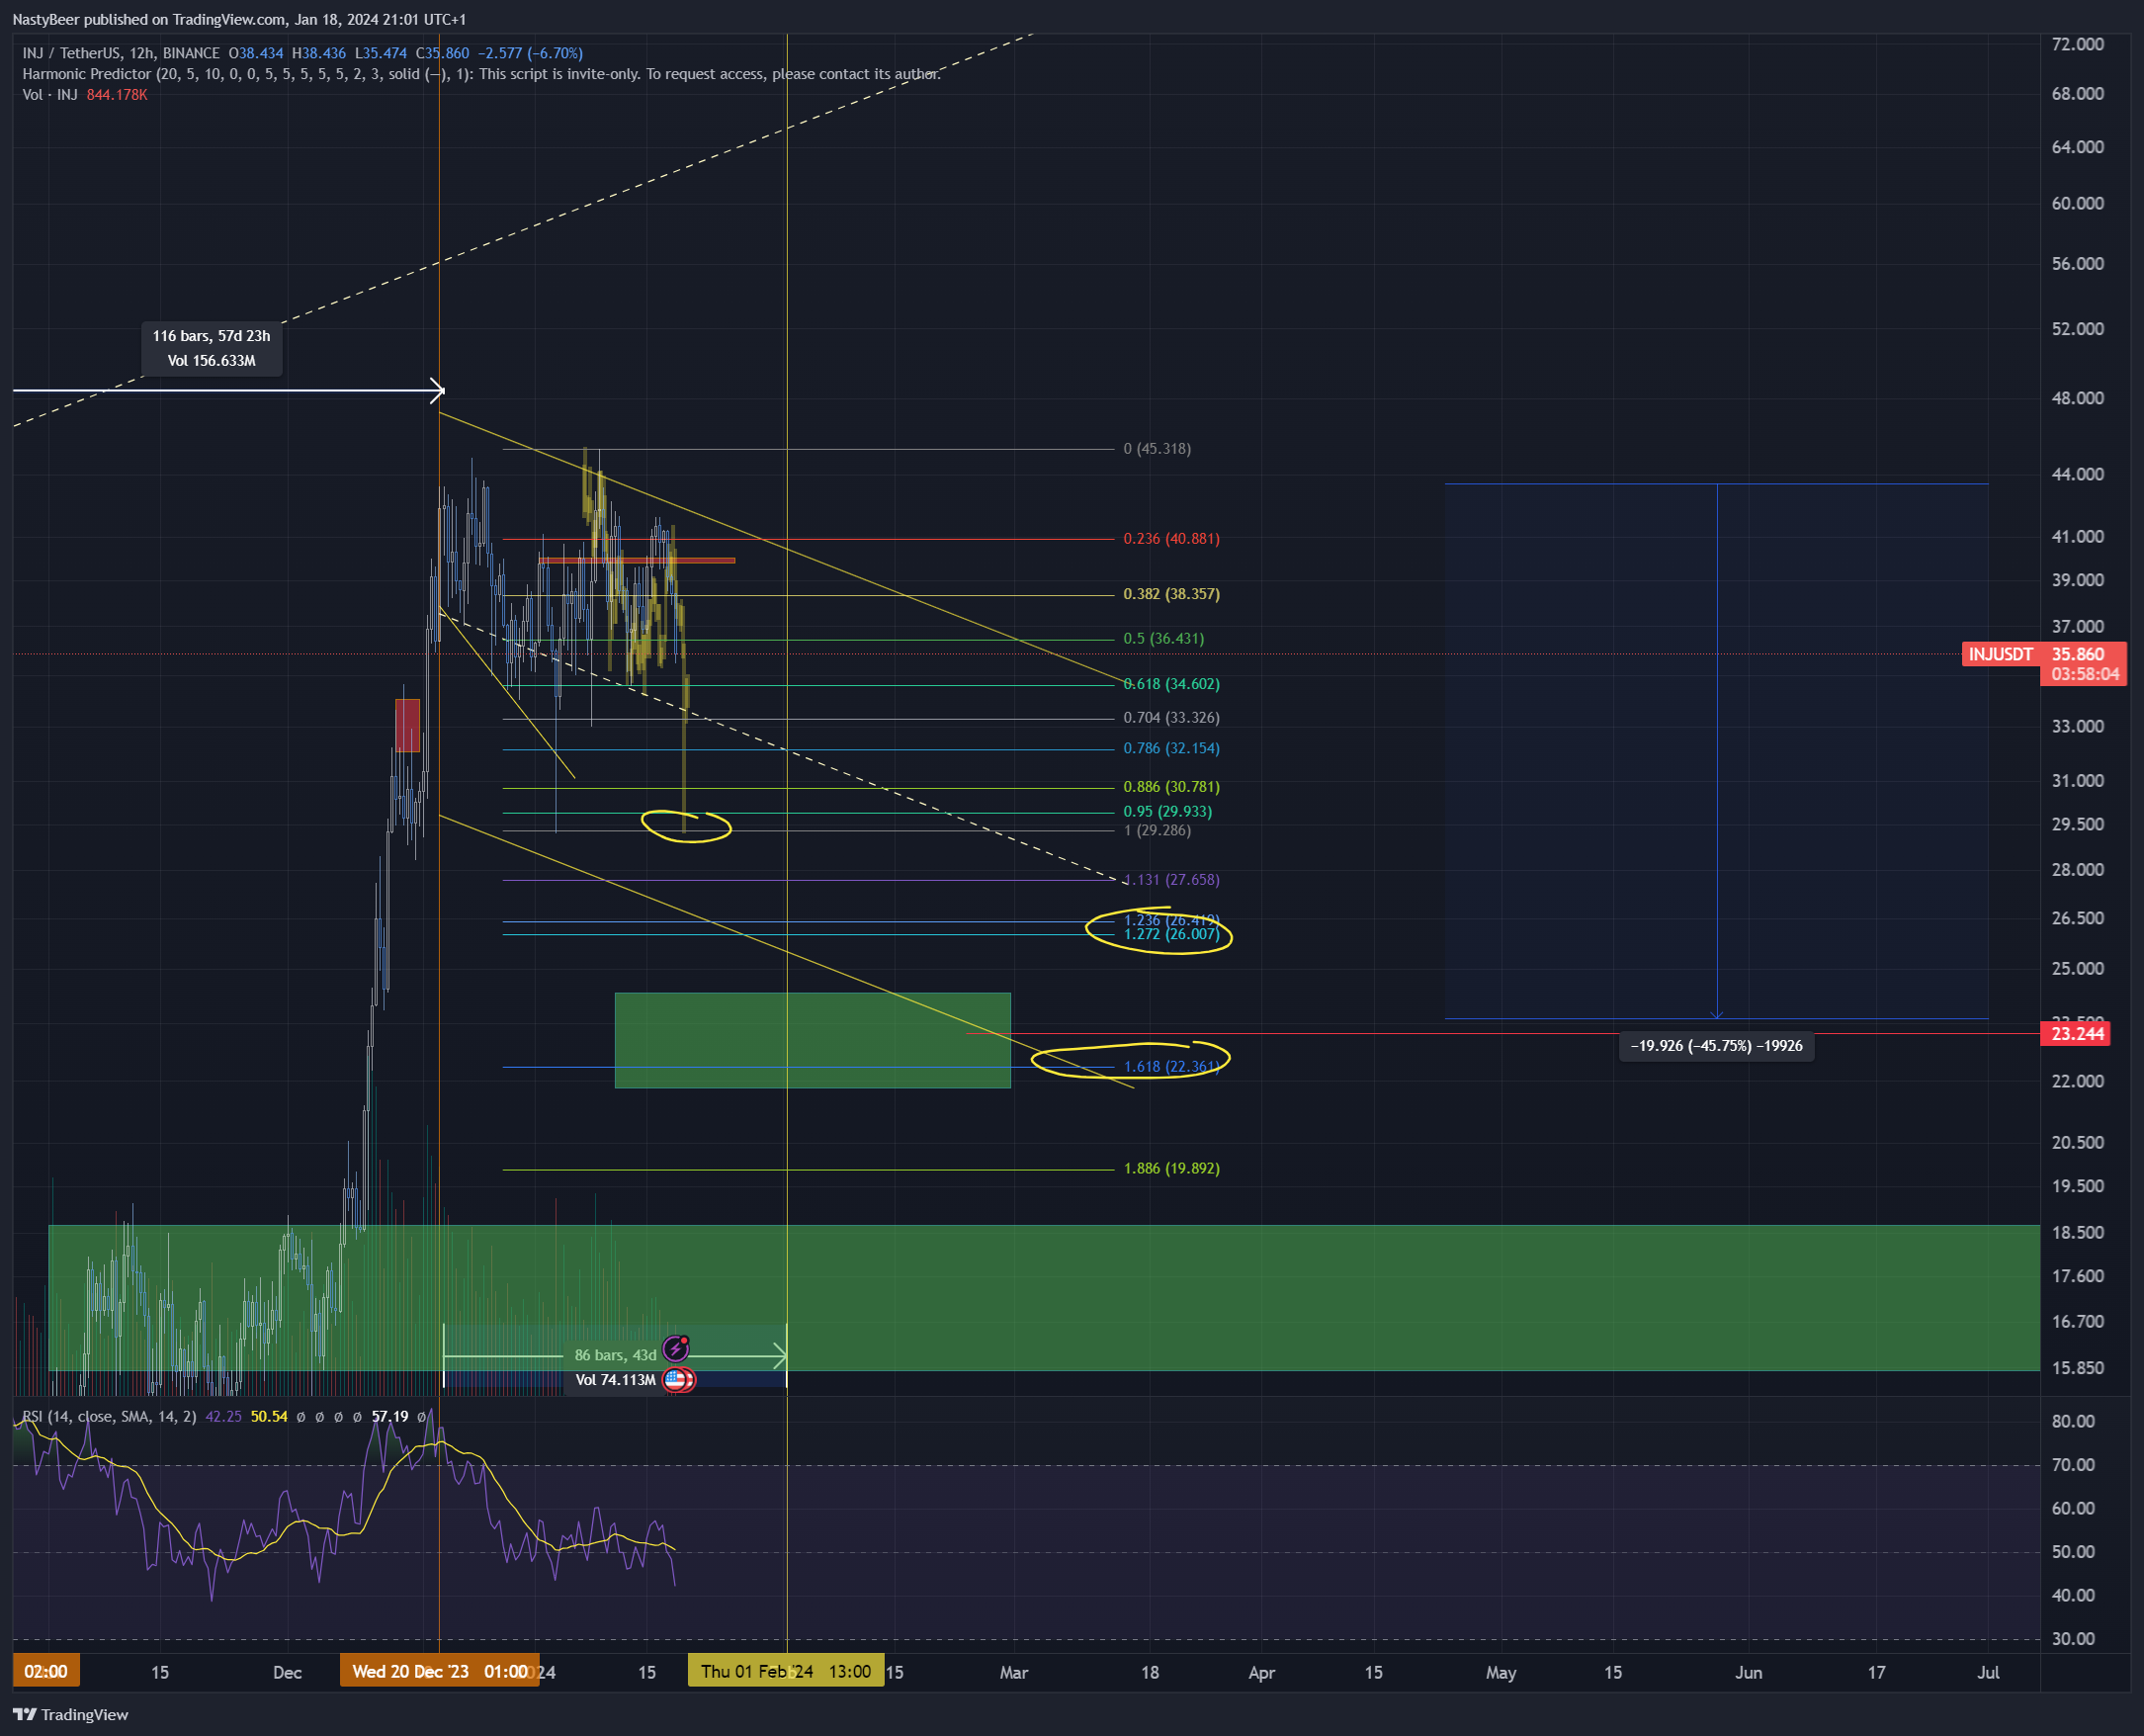
Task: Select the dark blue price range measurement box
Action: (1716, 751)
